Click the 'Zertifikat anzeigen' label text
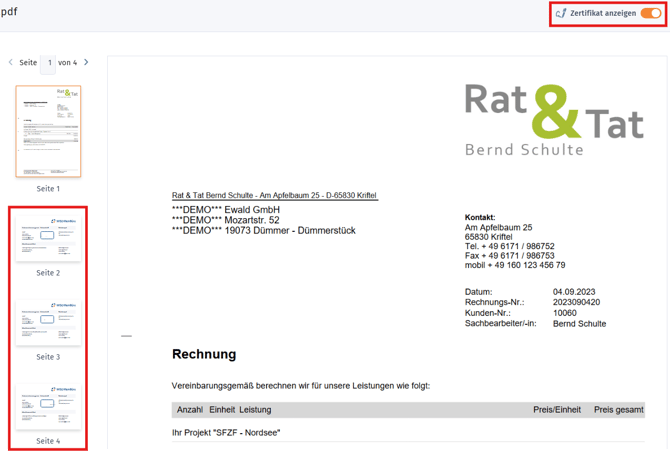 coord(603,13)
